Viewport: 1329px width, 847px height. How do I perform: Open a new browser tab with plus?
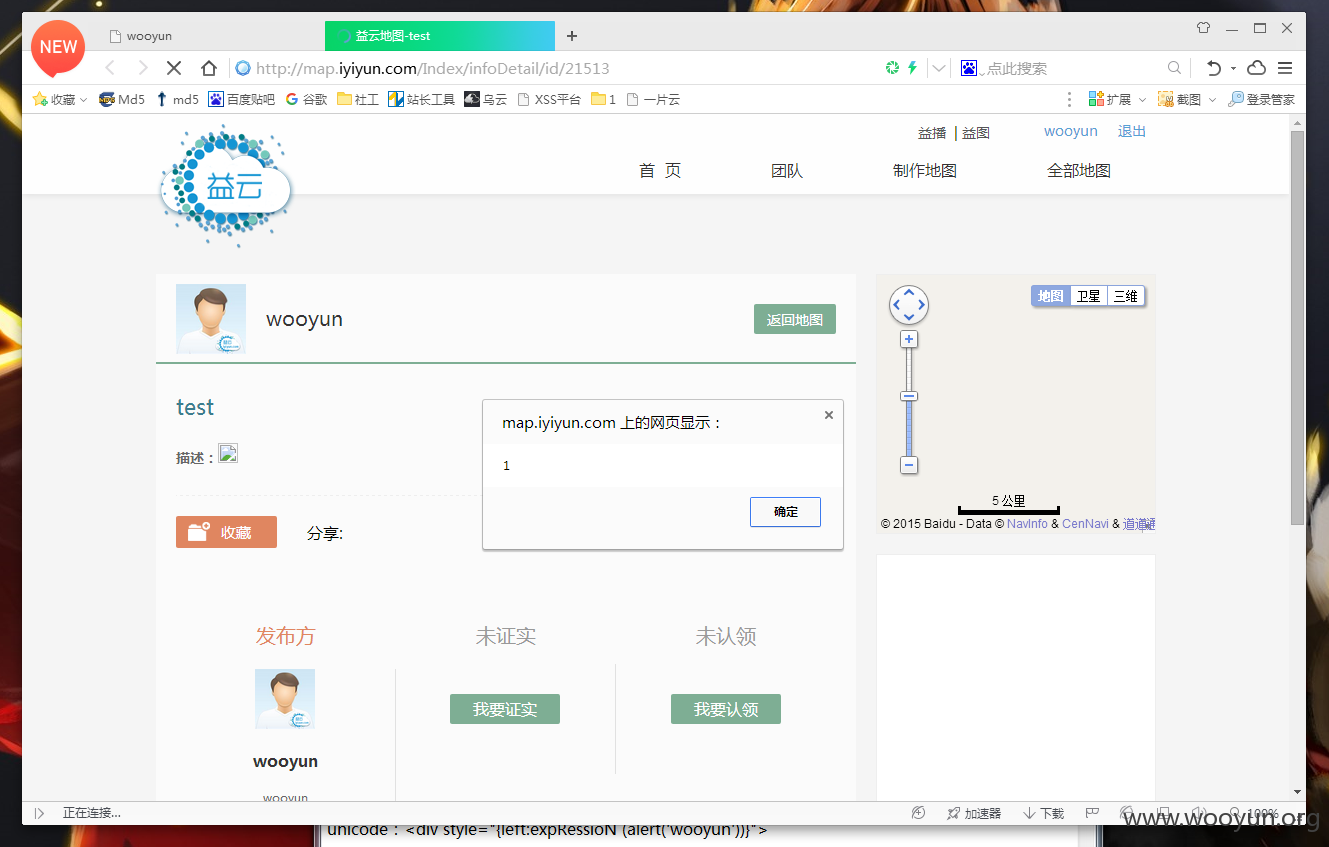(x=572, y=36)
